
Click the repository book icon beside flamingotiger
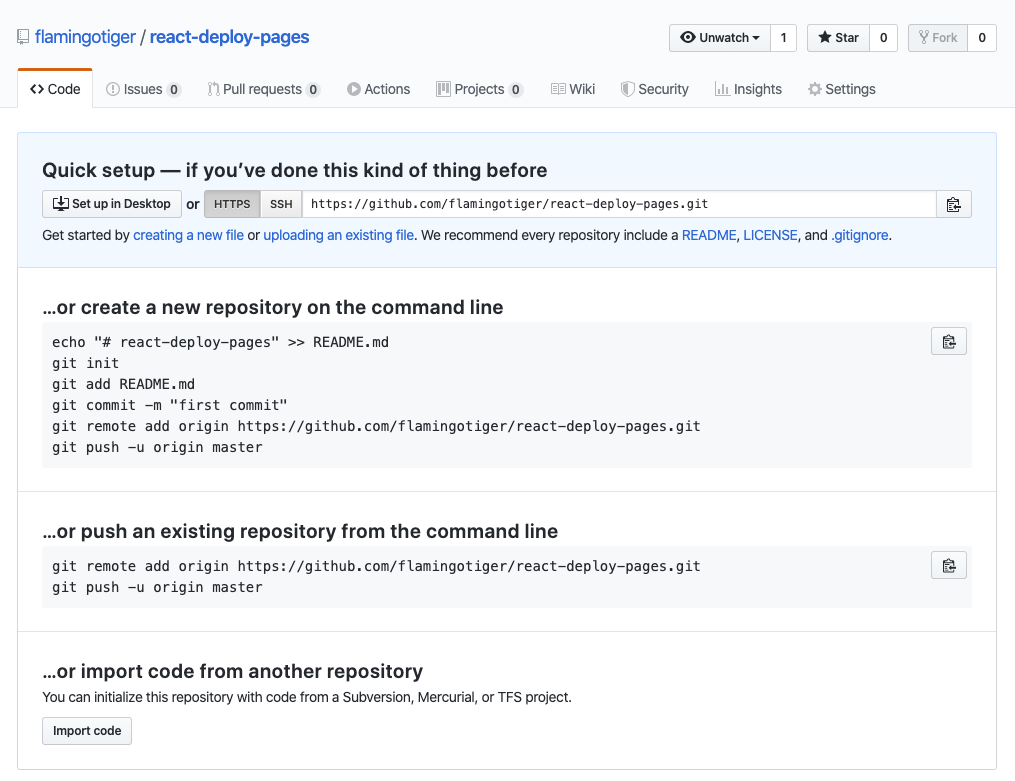[23, 38]
